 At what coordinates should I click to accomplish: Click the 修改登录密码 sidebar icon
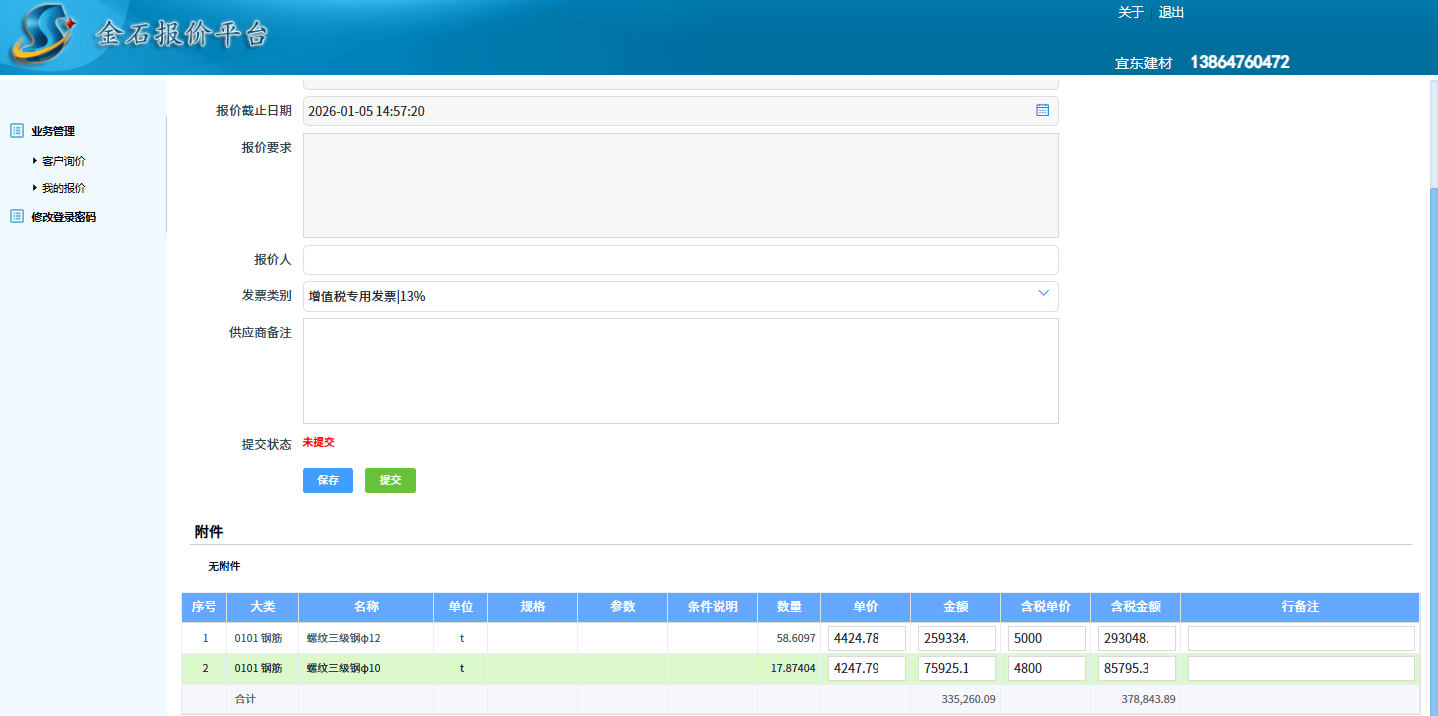[17, 217]
